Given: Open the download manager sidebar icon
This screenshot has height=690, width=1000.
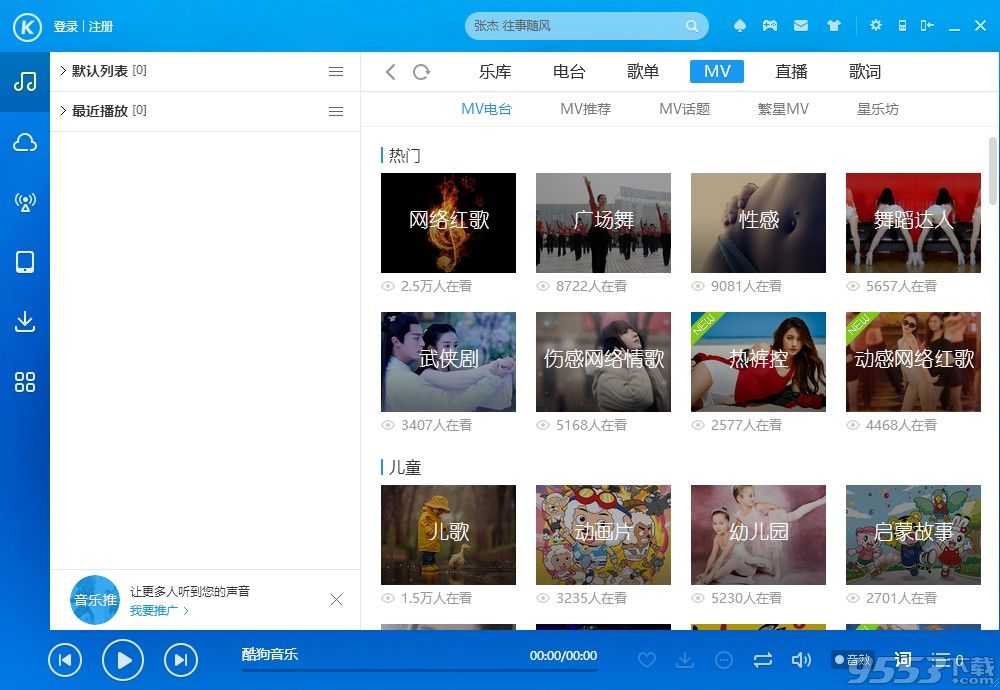Looking at the screenshot, I should coord(25,322).
